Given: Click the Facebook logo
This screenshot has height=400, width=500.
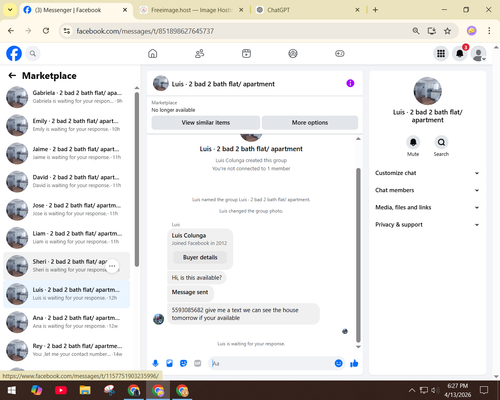Looking at the screenshot, I should (x=14, y=53).
